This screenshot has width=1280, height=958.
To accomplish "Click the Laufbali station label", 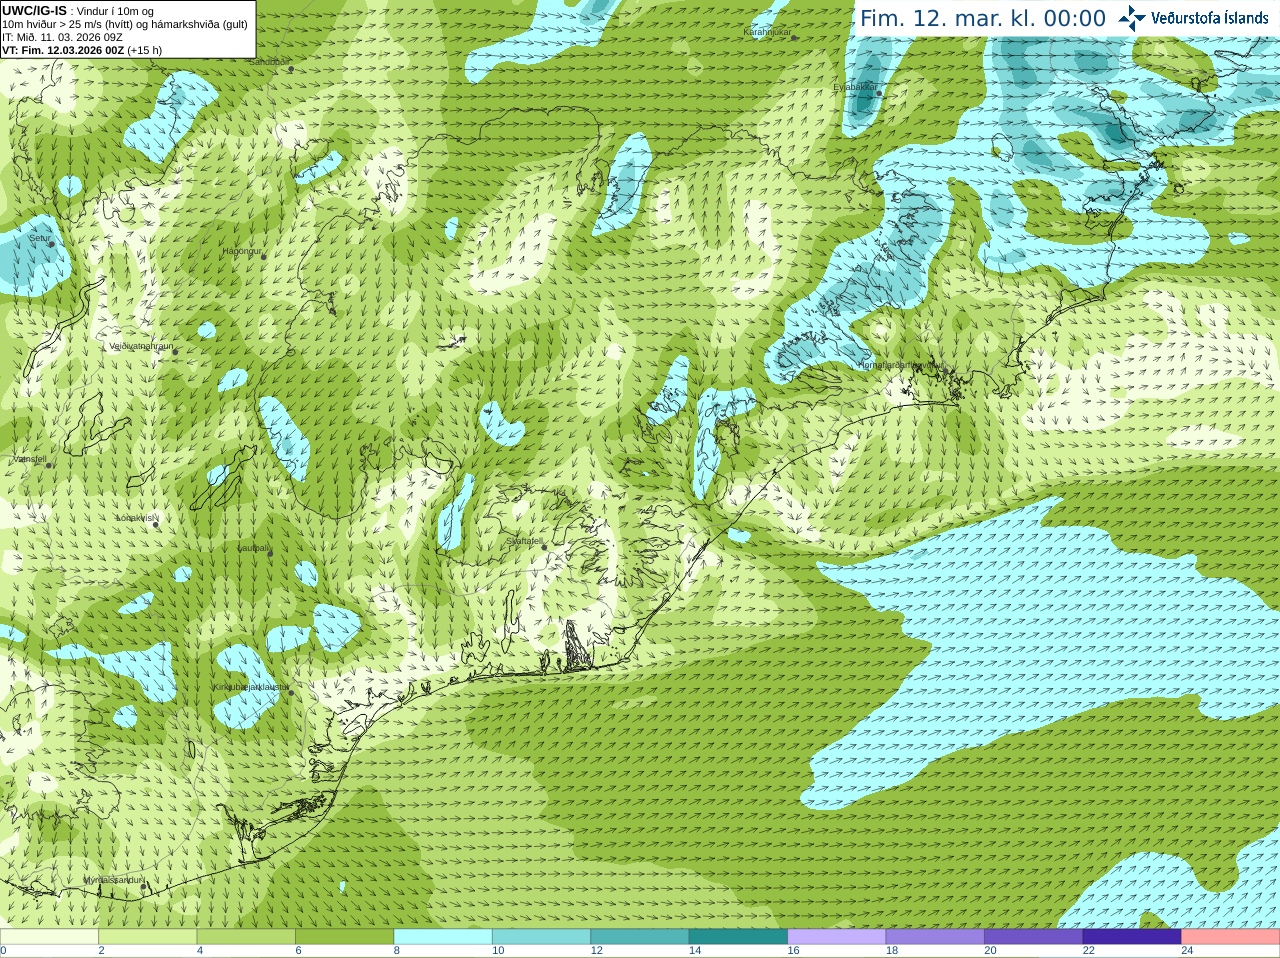I will [x=253, y=548].
